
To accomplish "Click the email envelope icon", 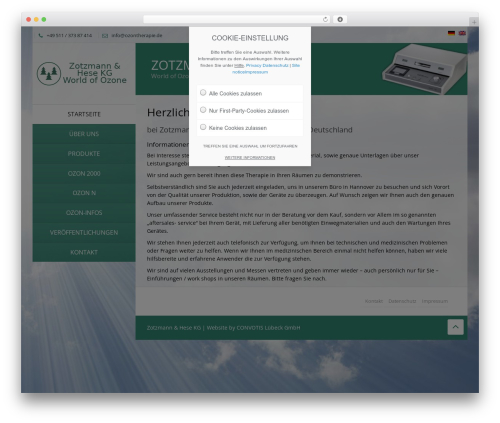I will pos(105,36).
